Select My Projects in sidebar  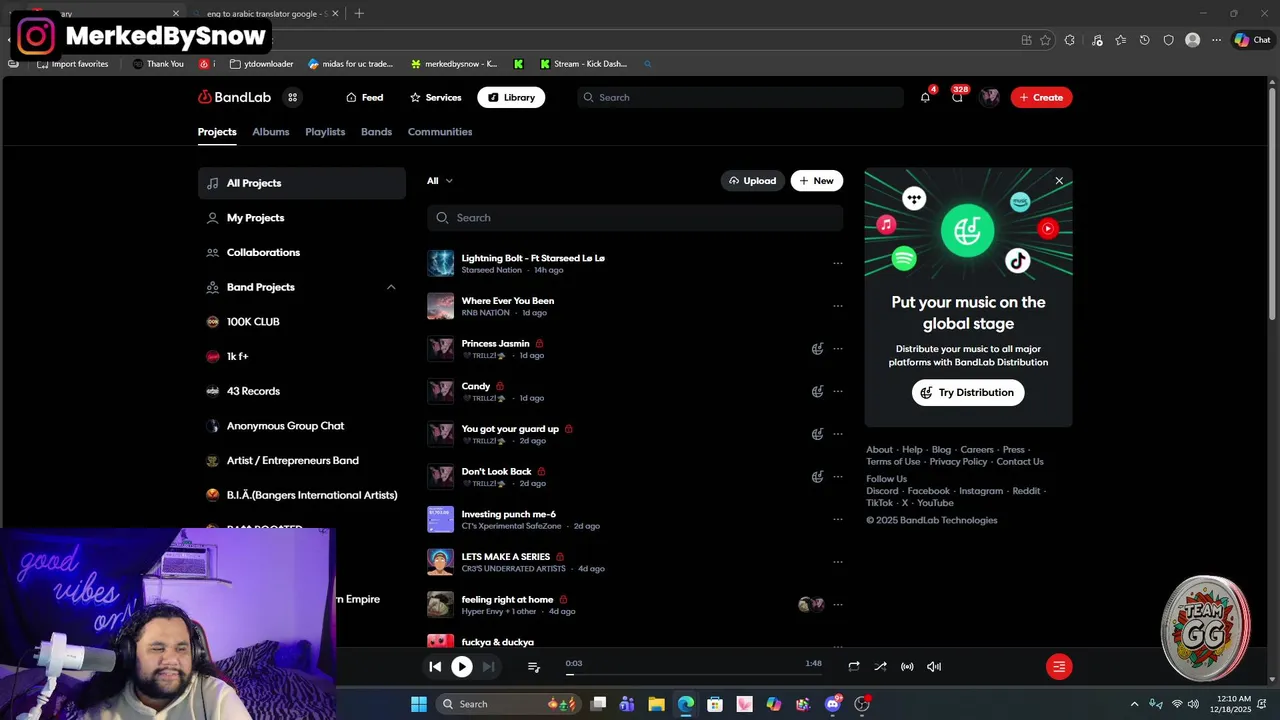click(301, 218)
